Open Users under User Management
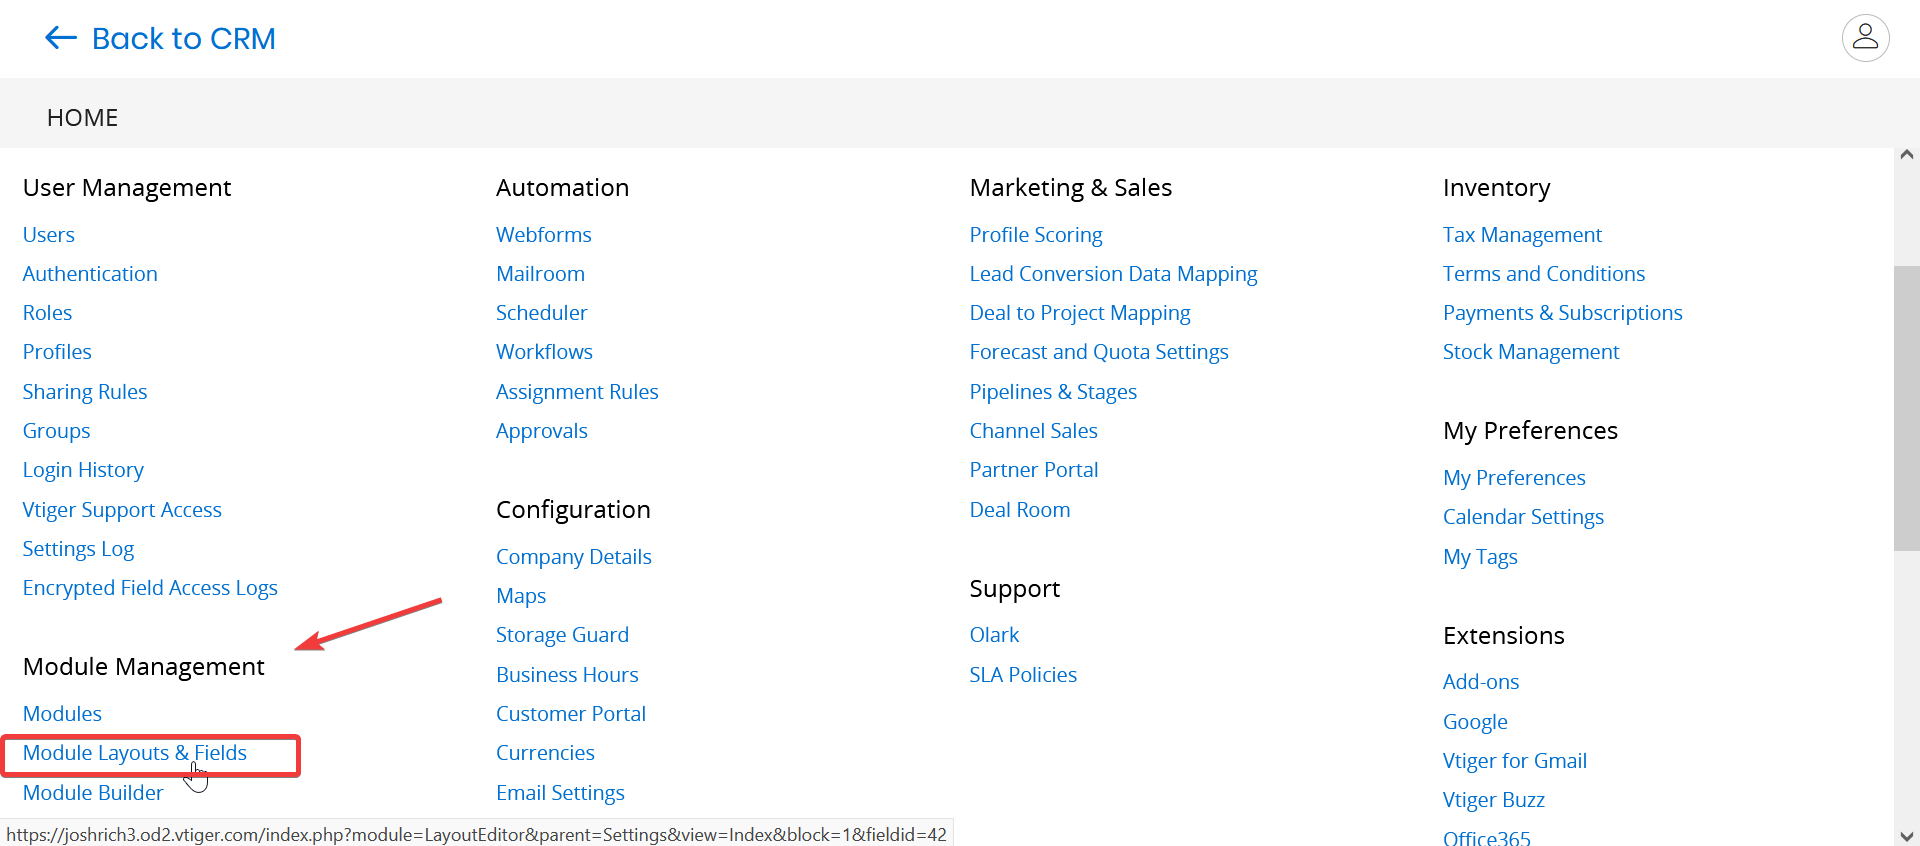1920x846 pixels. [48, 234]
